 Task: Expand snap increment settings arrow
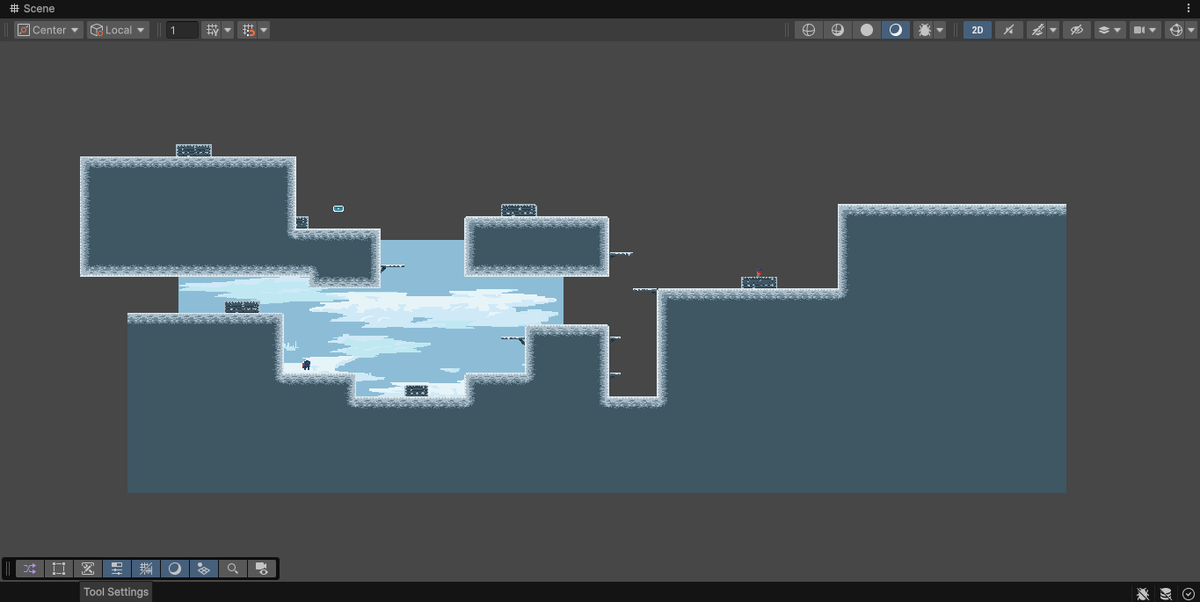(263, 30)
